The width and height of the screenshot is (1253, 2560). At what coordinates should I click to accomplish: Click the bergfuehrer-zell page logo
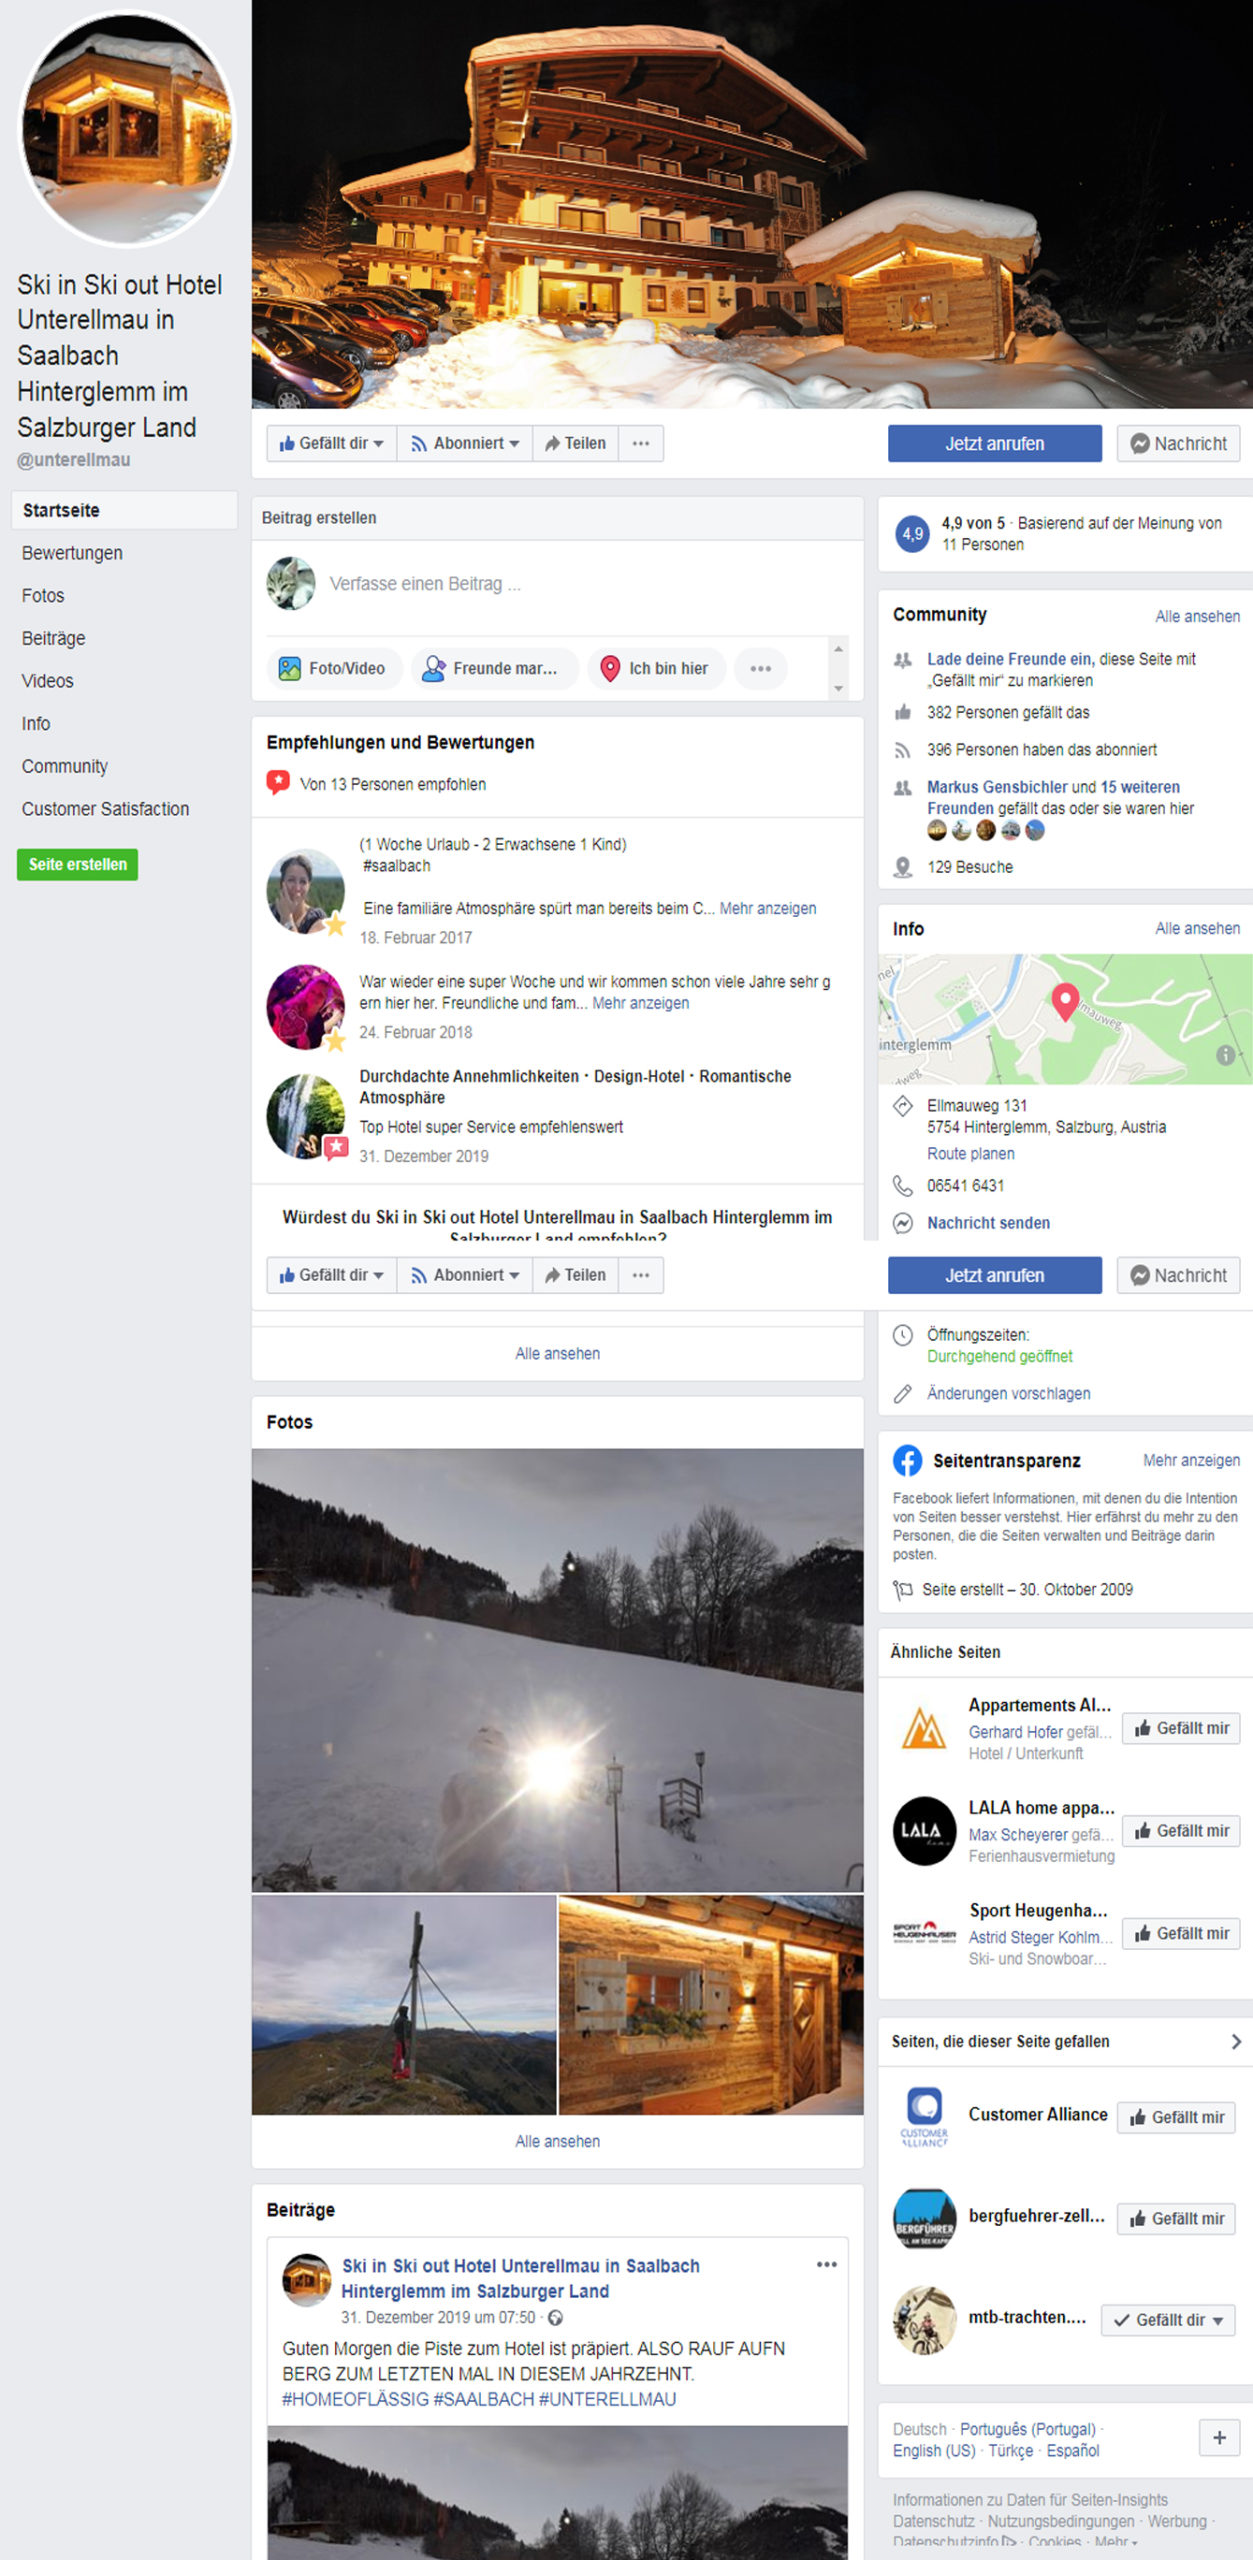click(923, 2218)
